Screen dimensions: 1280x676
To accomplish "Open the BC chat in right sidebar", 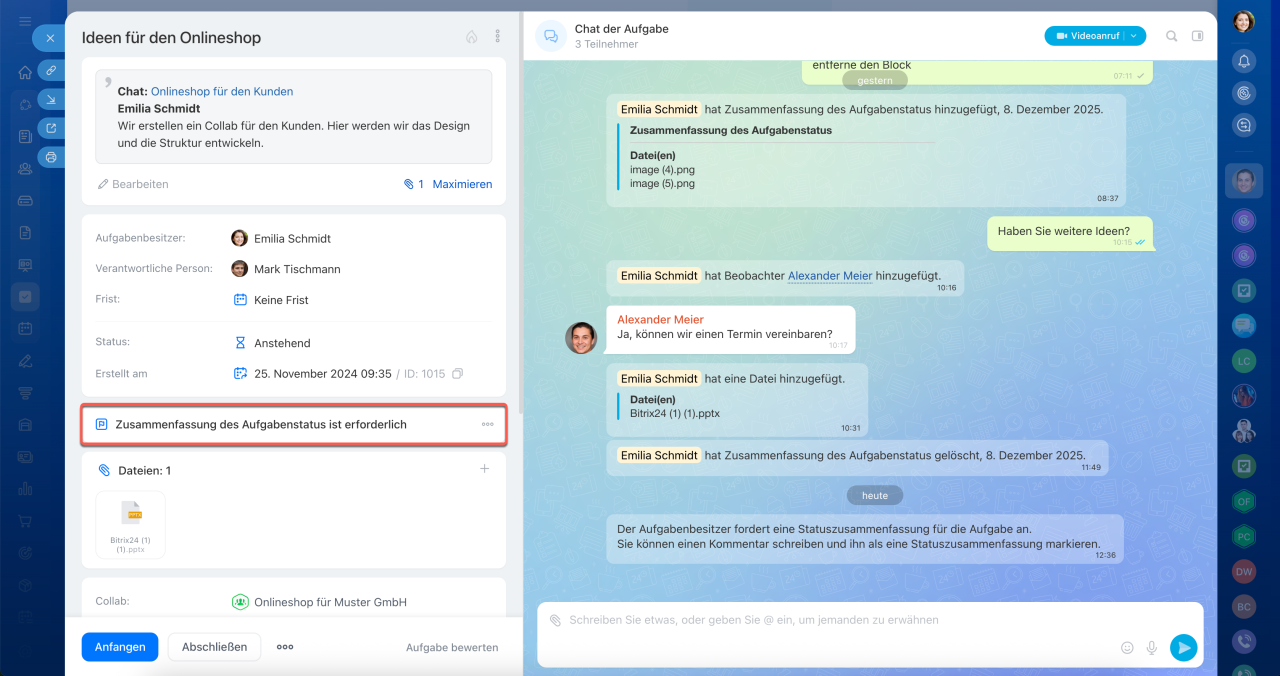I will click(x=1244, y=607).
